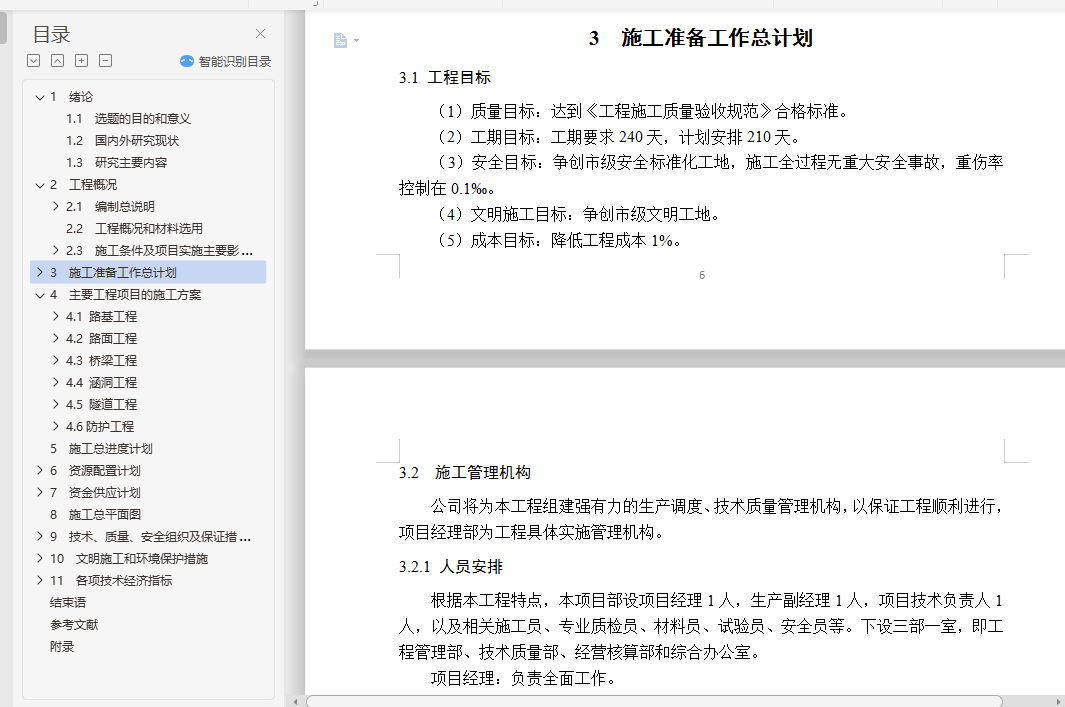Open 5 施工总进度计划 heading
Screen dimensions: 1065x707
tap(101, 448)
